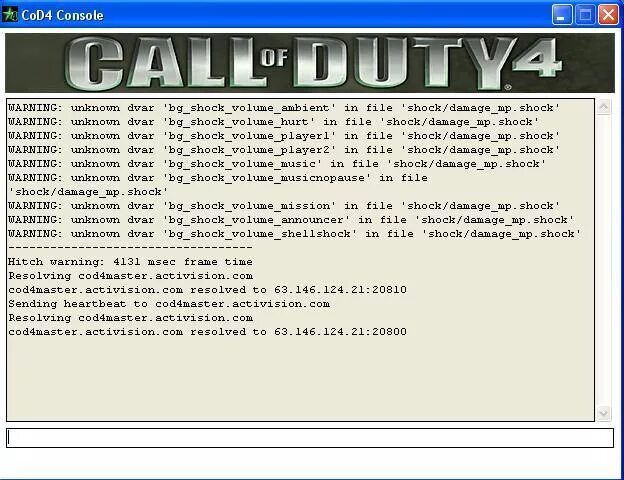The height and width of the screenshot is (480, 624).
Task: Click the Call of Duty 4 banner image
Action: point(310,63)
